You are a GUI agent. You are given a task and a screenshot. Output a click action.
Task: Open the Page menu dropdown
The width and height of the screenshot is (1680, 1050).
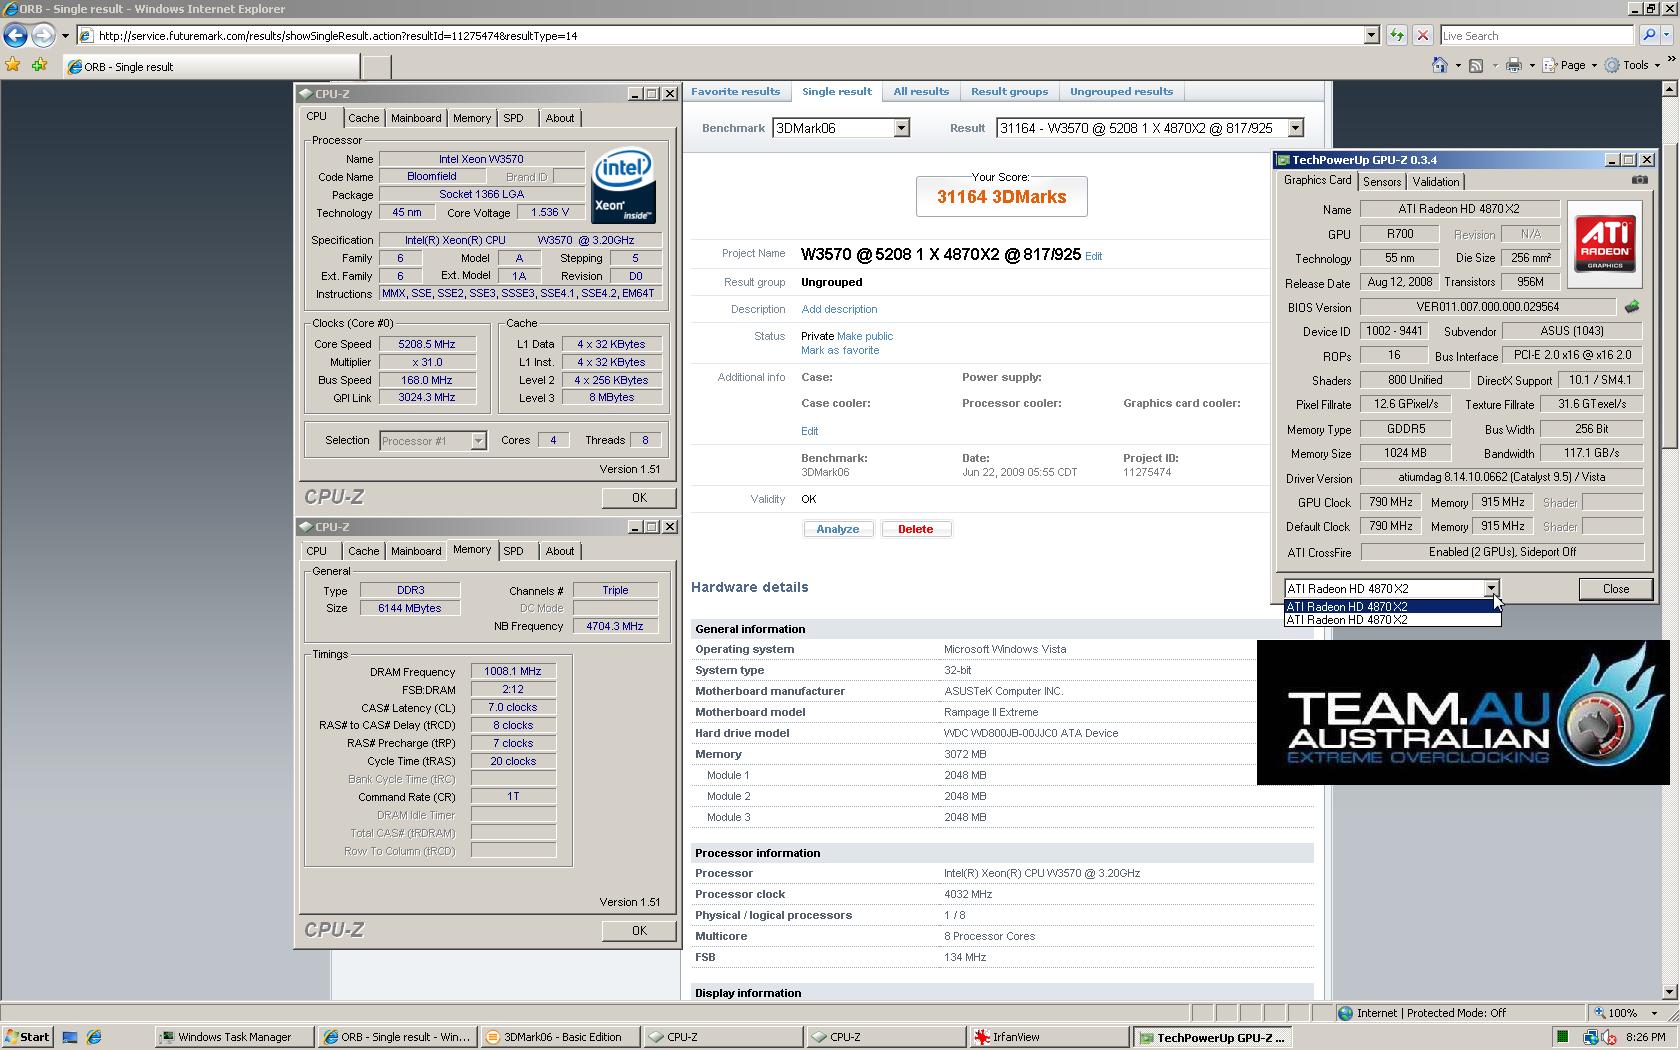pyautogui.click(x=1571, y=65)
